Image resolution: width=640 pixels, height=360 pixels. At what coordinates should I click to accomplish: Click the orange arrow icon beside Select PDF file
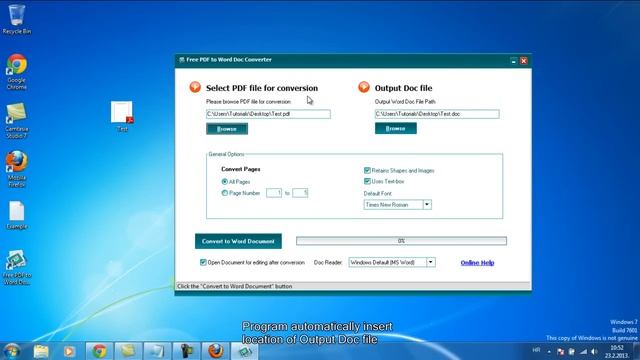click(x=195, y=87)
